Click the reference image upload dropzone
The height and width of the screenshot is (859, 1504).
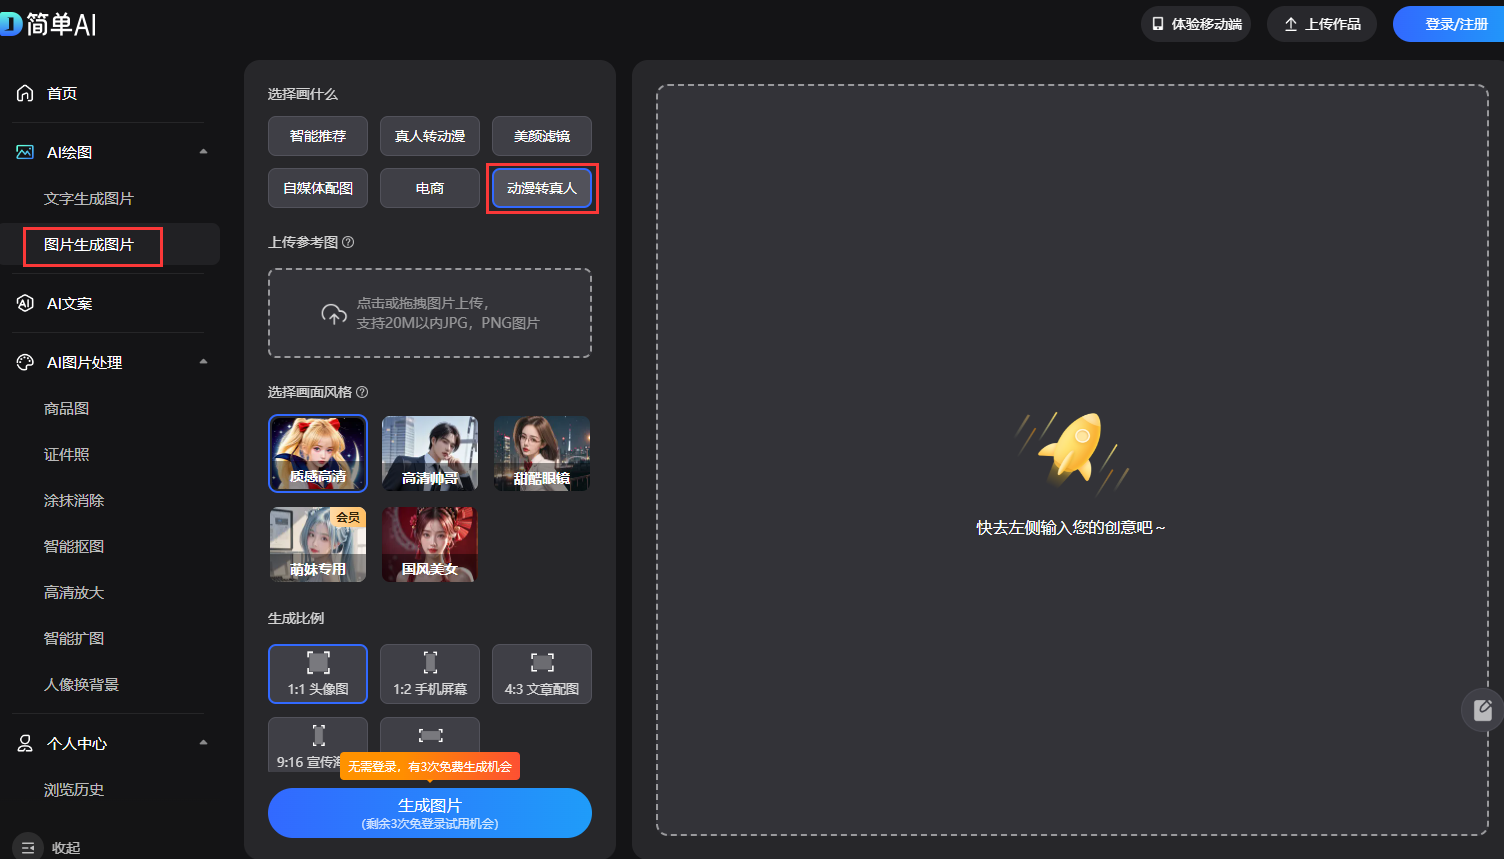(430, 313)
